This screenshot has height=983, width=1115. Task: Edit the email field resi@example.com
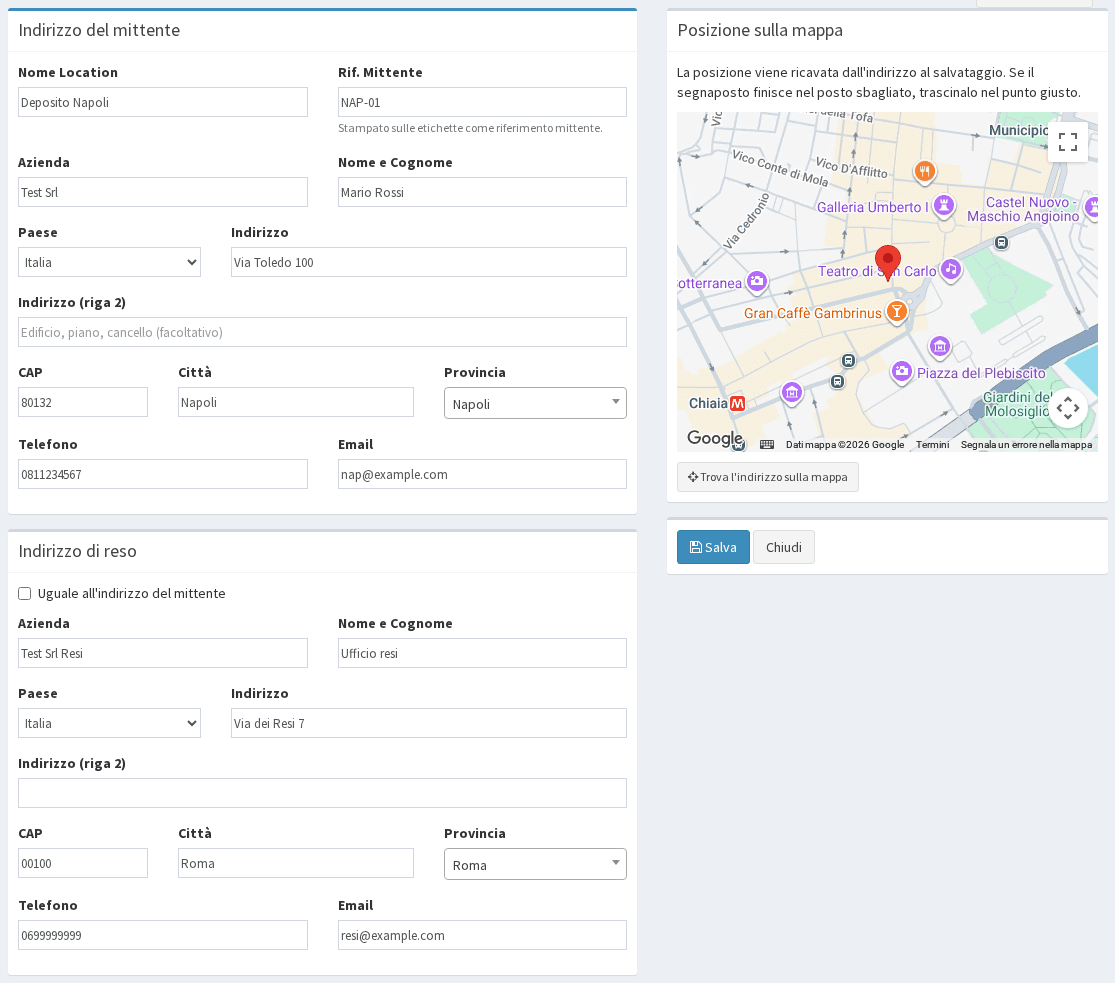point(482,935)
